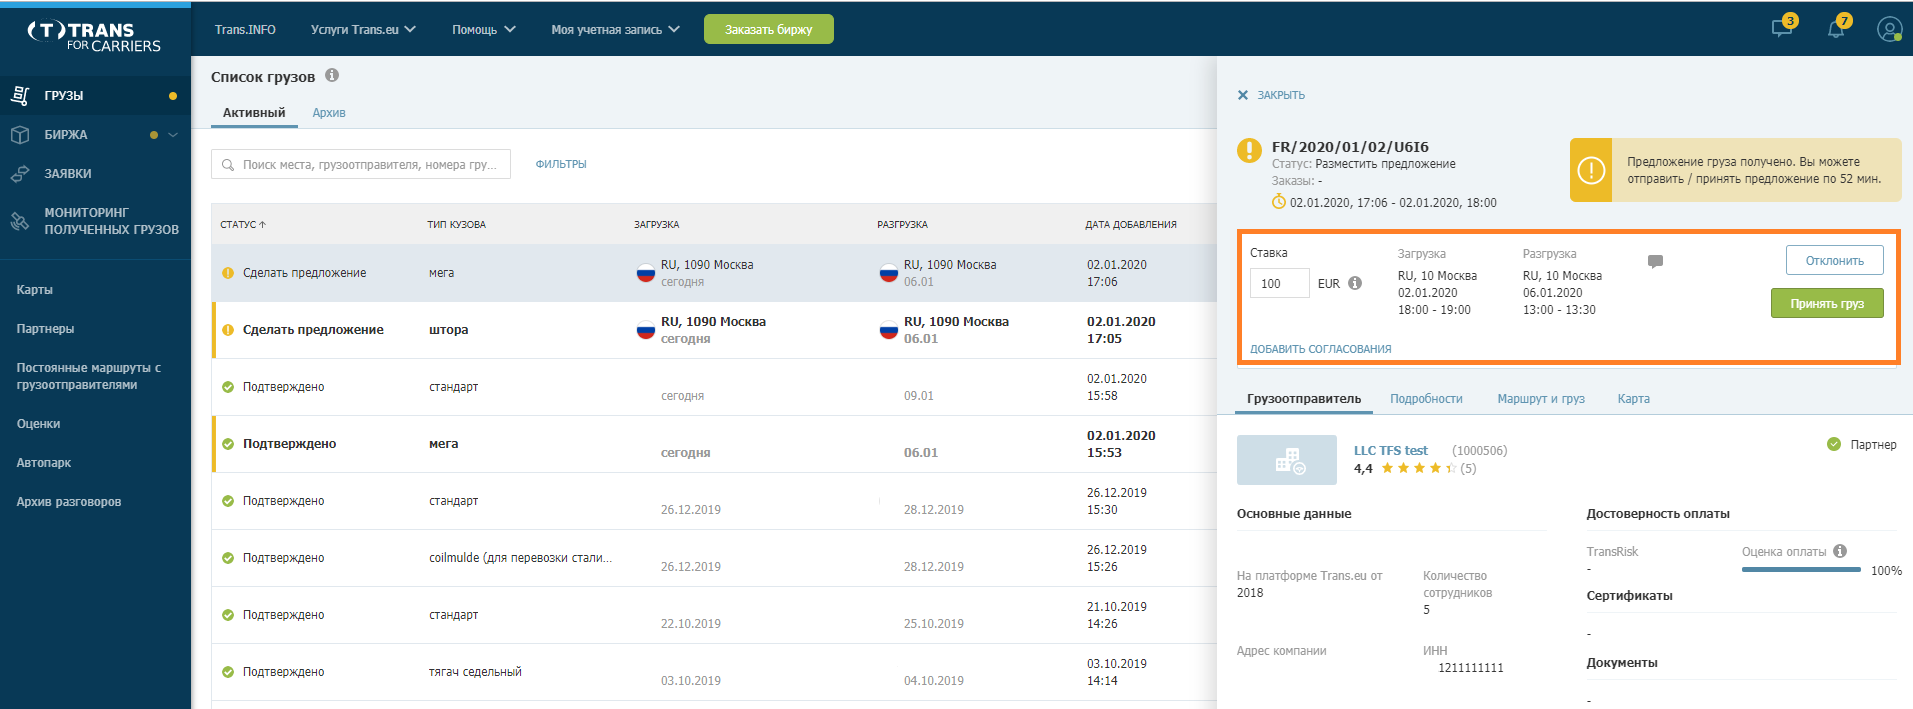The width and height of the screenshot is (1913, 709).
Task: Click the star rating of LLC TFS test
Action: pos(1418,468)
